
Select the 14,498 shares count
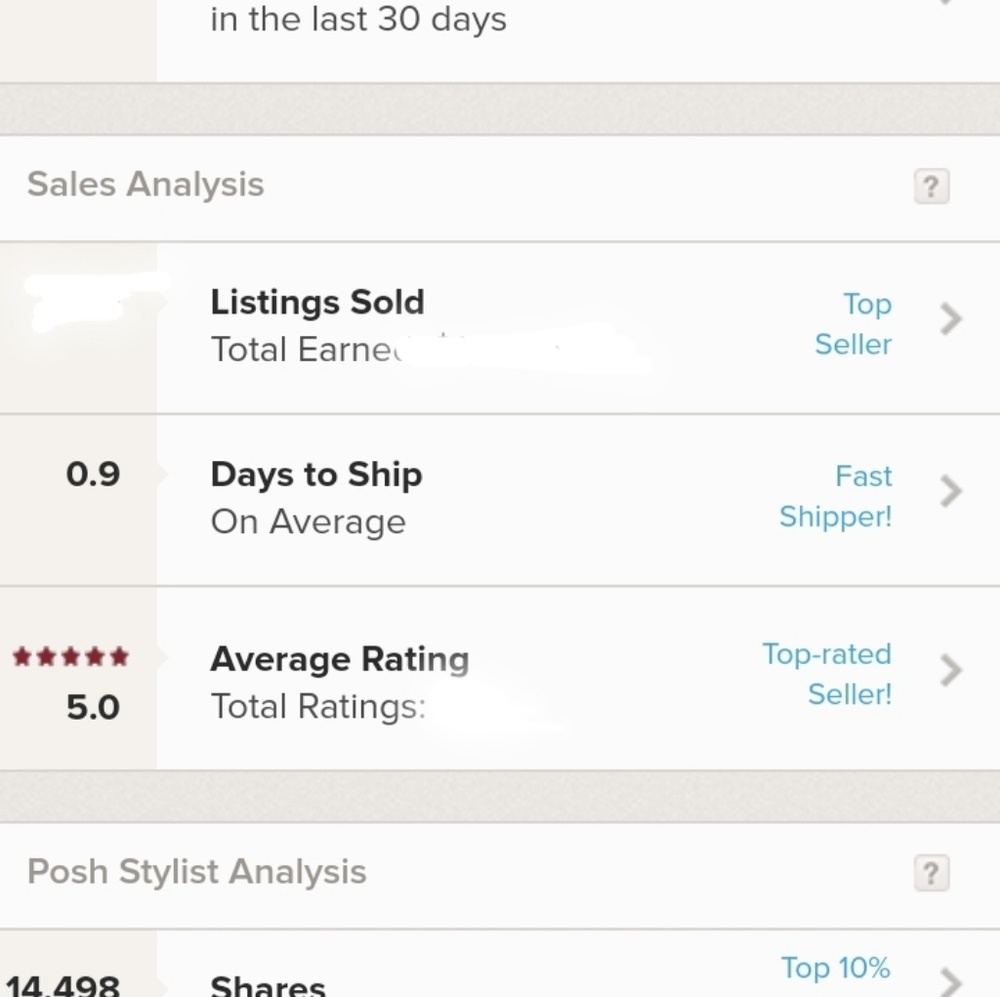[63, 986]
